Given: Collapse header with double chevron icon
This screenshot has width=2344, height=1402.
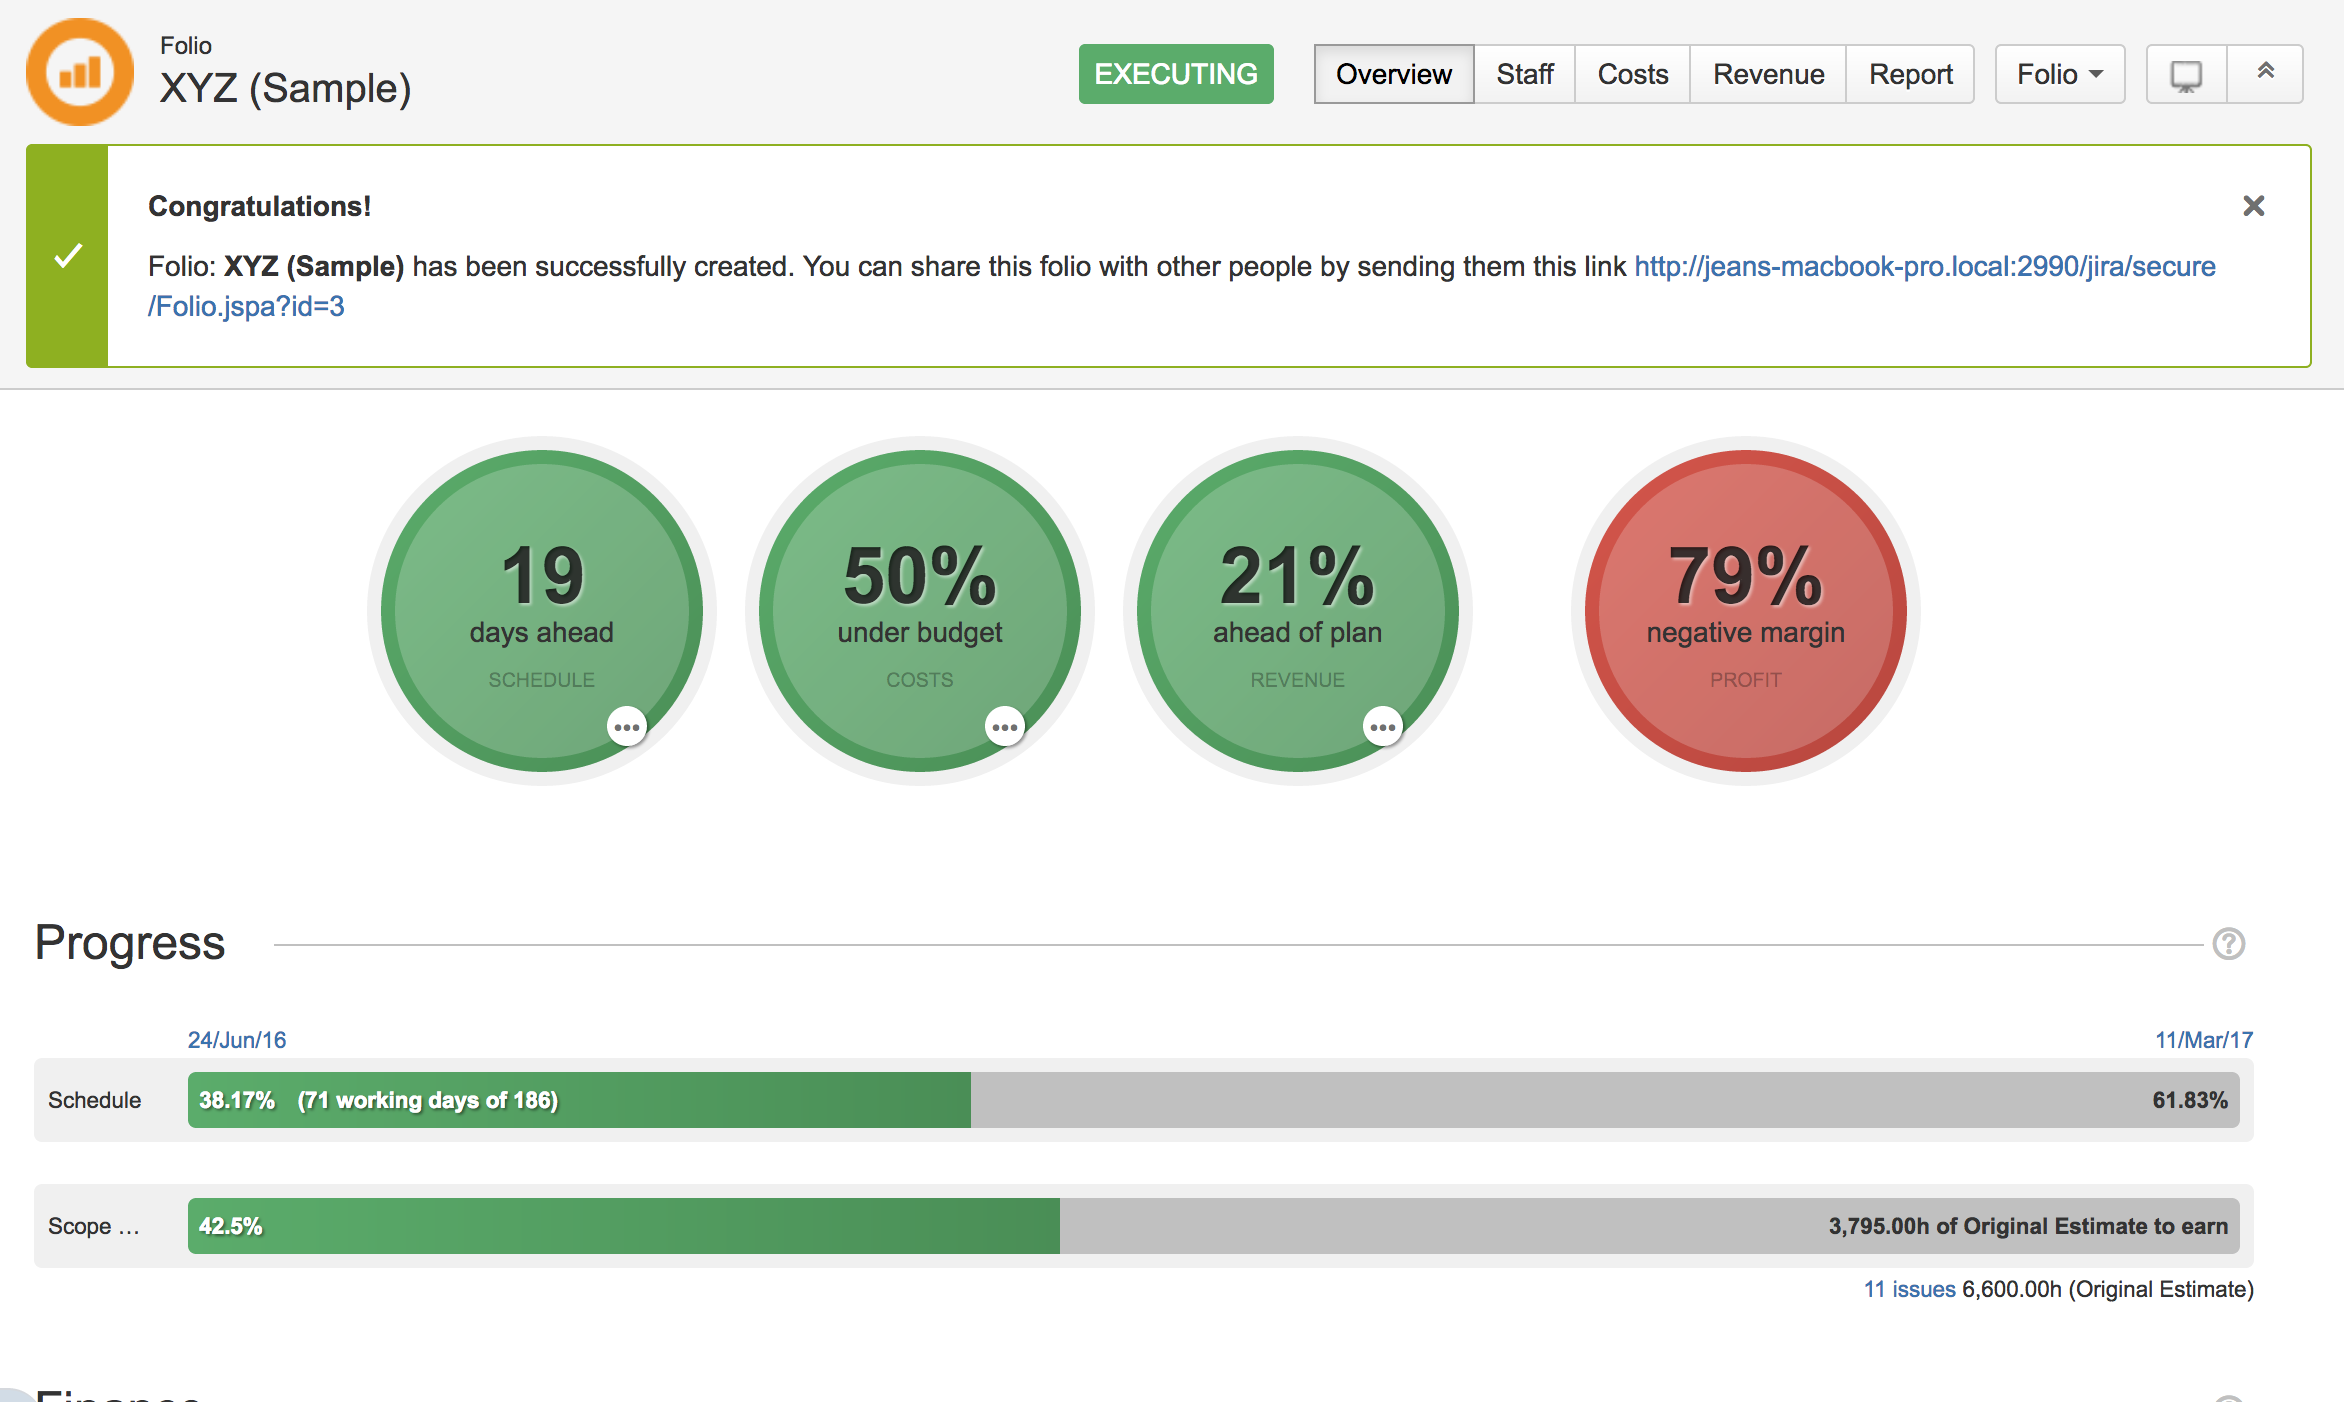Looking at the screenshot, I should pyautogui.click(x=2265, y=72).
